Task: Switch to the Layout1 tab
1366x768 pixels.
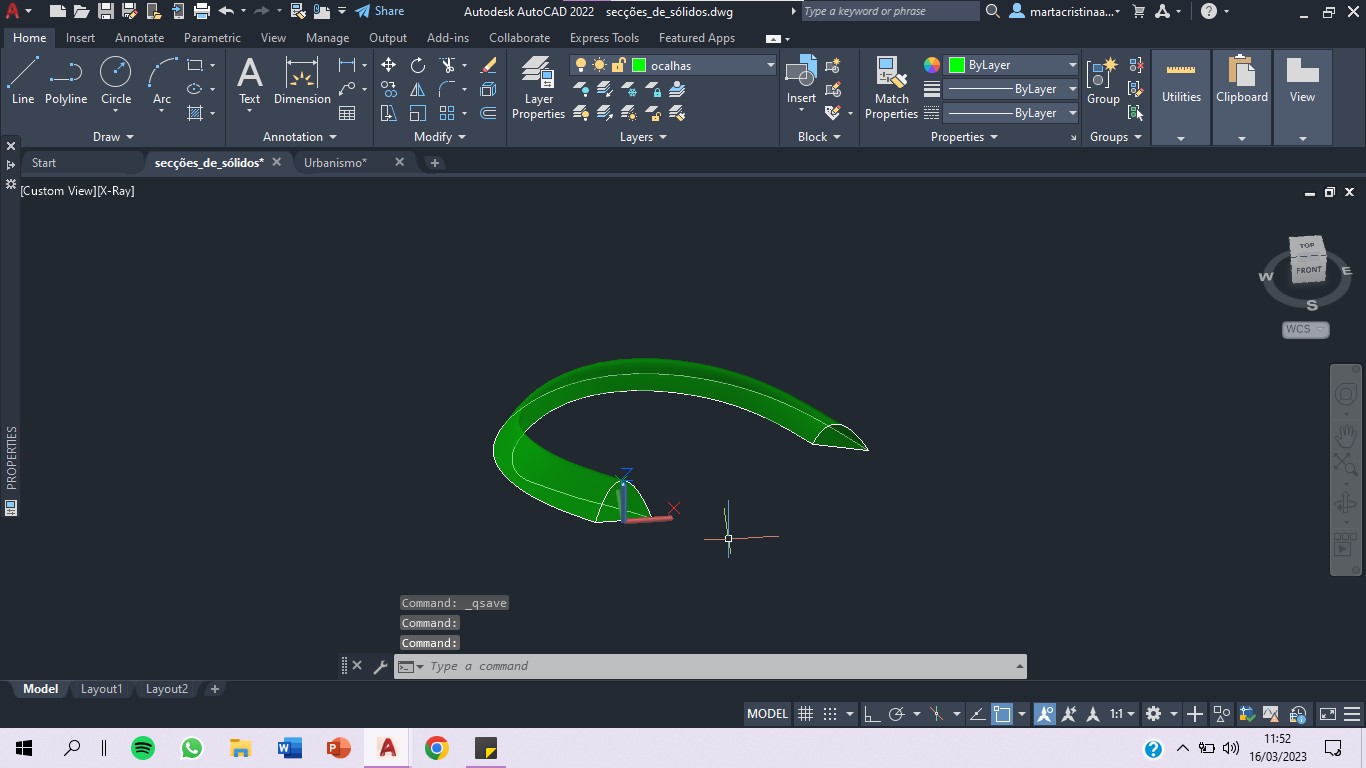Action: 101,689
